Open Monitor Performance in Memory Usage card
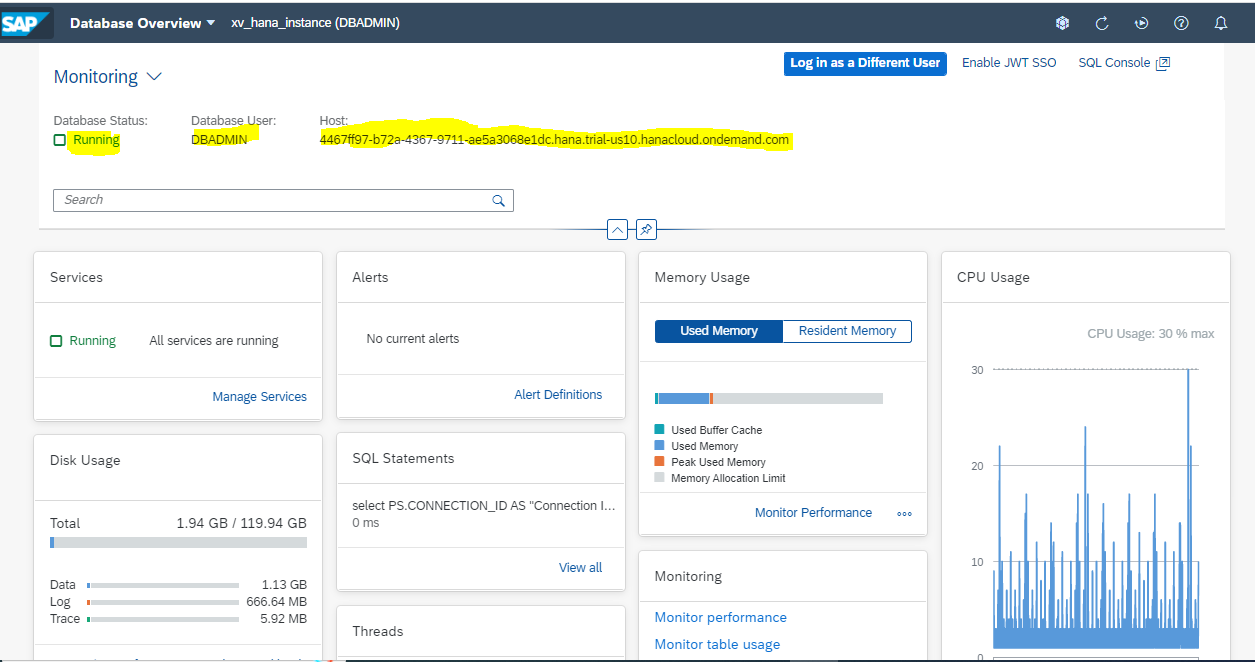1255x662 pixels. [x=814, y=513]
